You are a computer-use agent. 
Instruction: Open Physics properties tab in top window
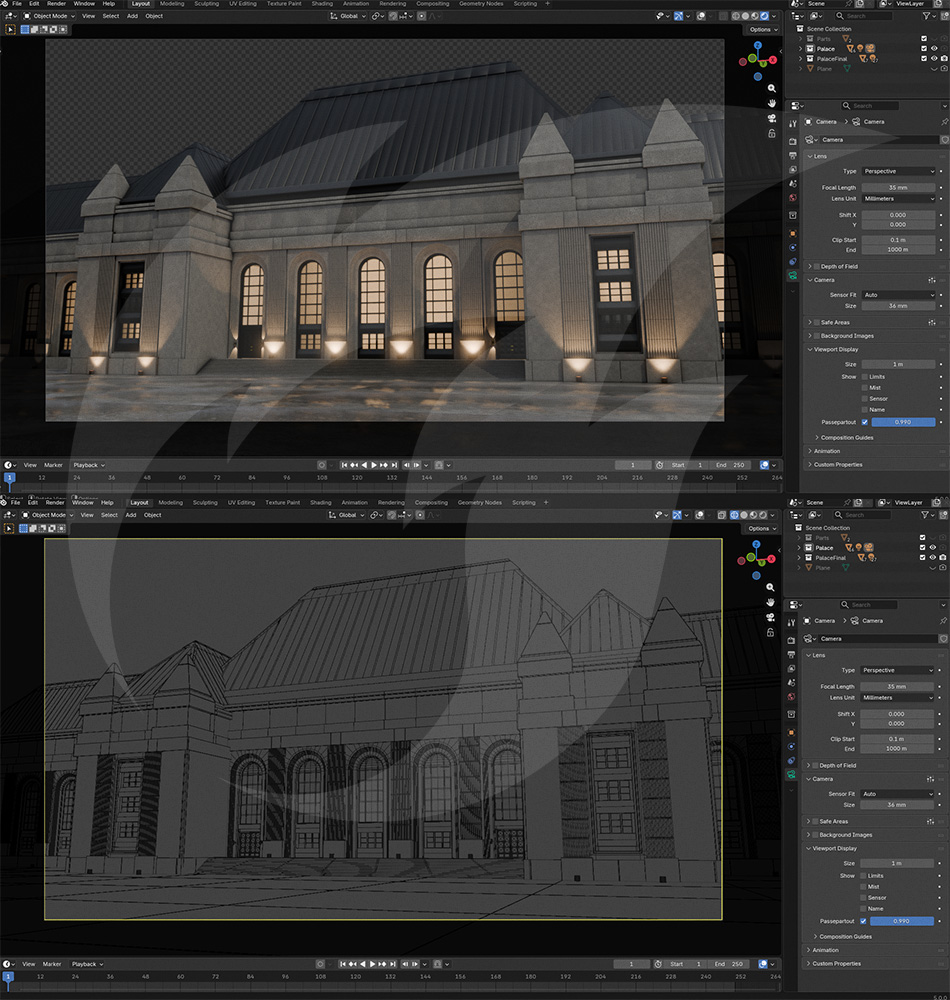pyautogui.click(x=793, y=247)
